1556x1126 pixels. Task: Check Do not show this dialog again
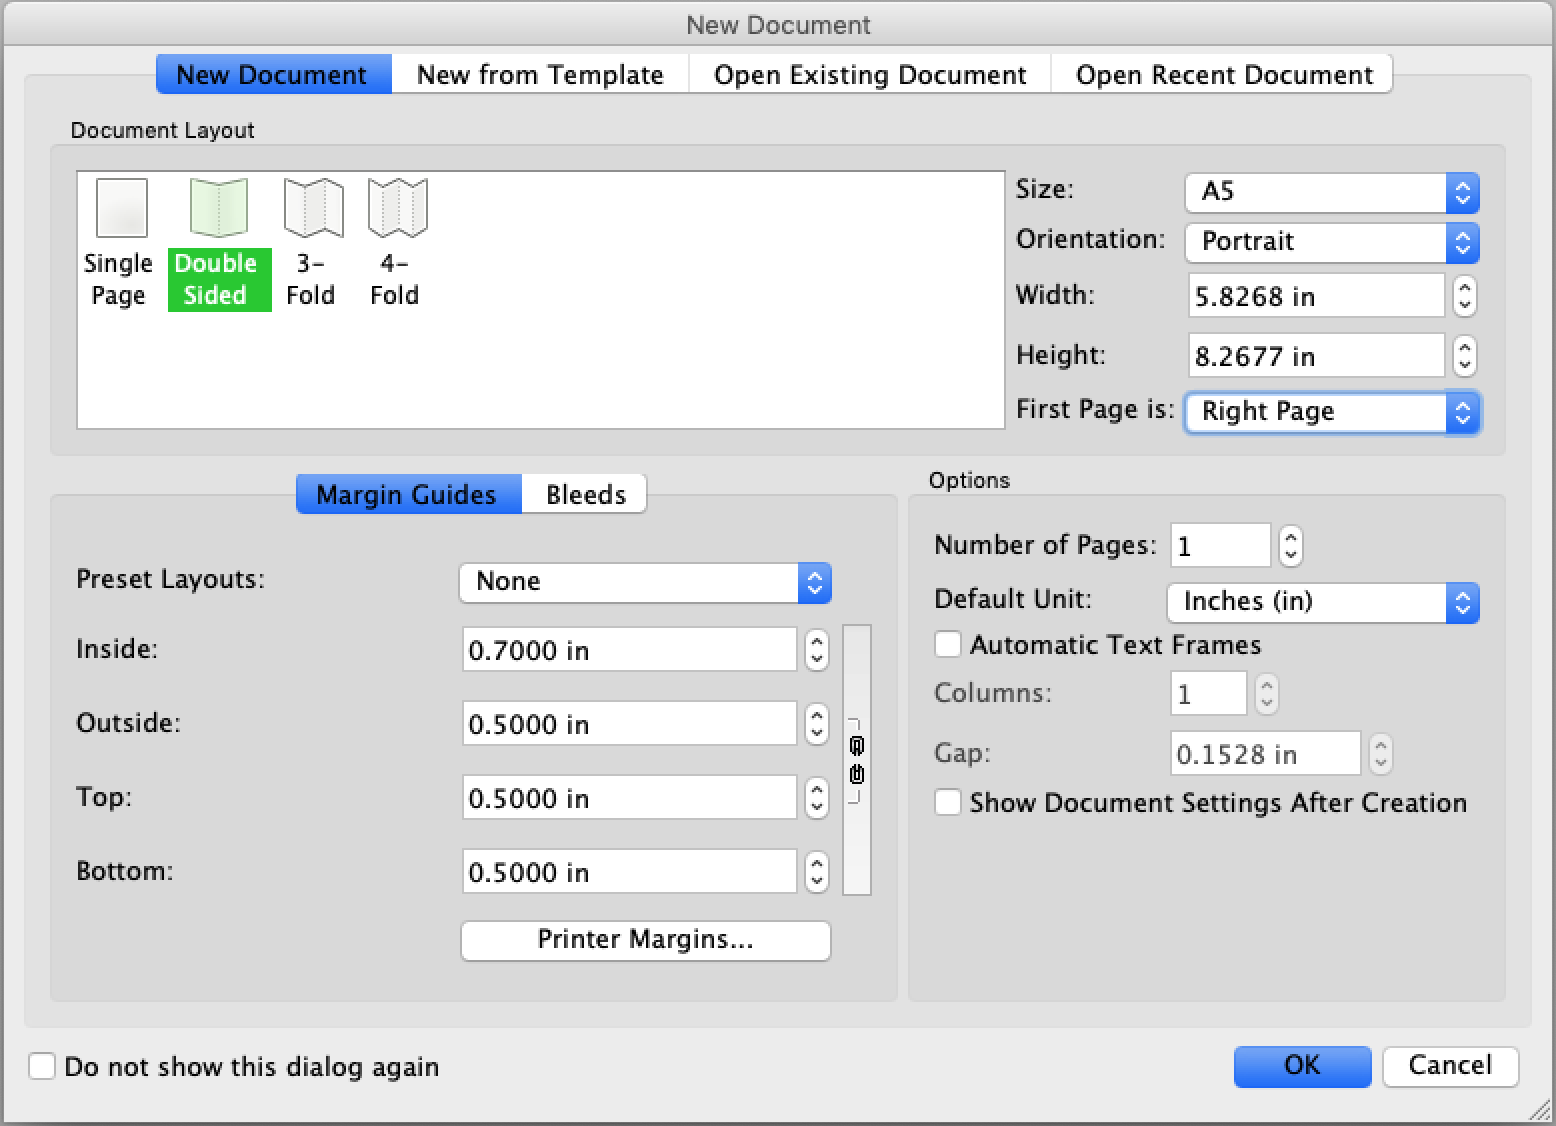(41, 1066)
